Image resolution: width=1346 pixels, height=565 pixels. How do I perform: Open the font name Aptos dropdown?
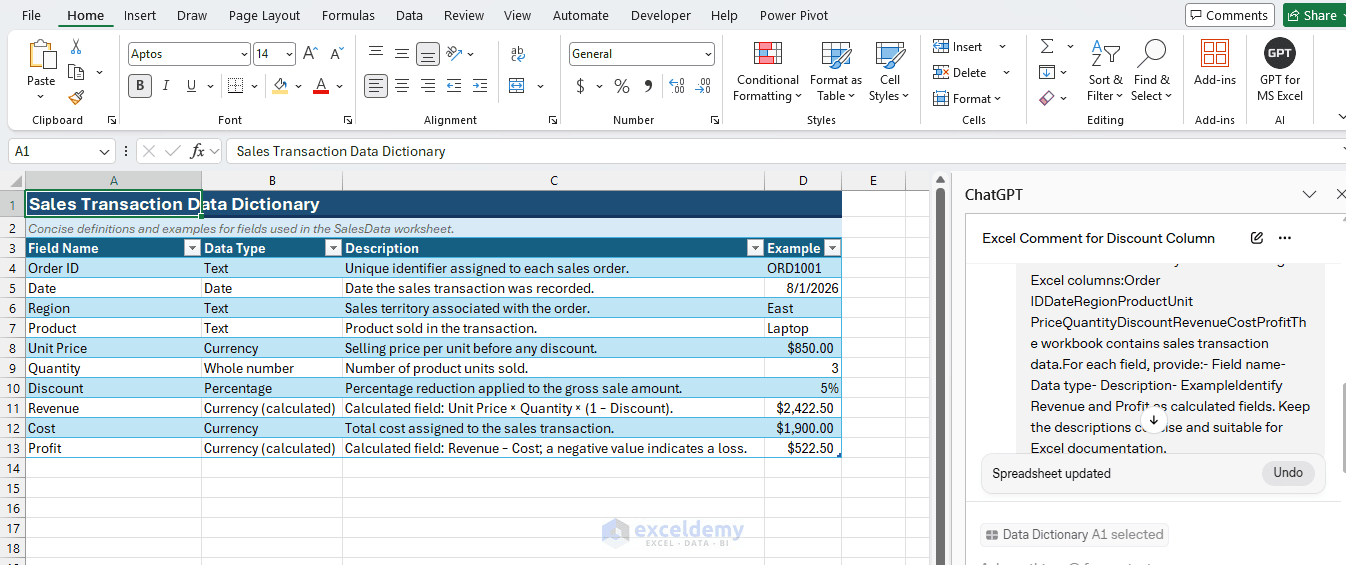pyautogui.click(x=243, y=54)
